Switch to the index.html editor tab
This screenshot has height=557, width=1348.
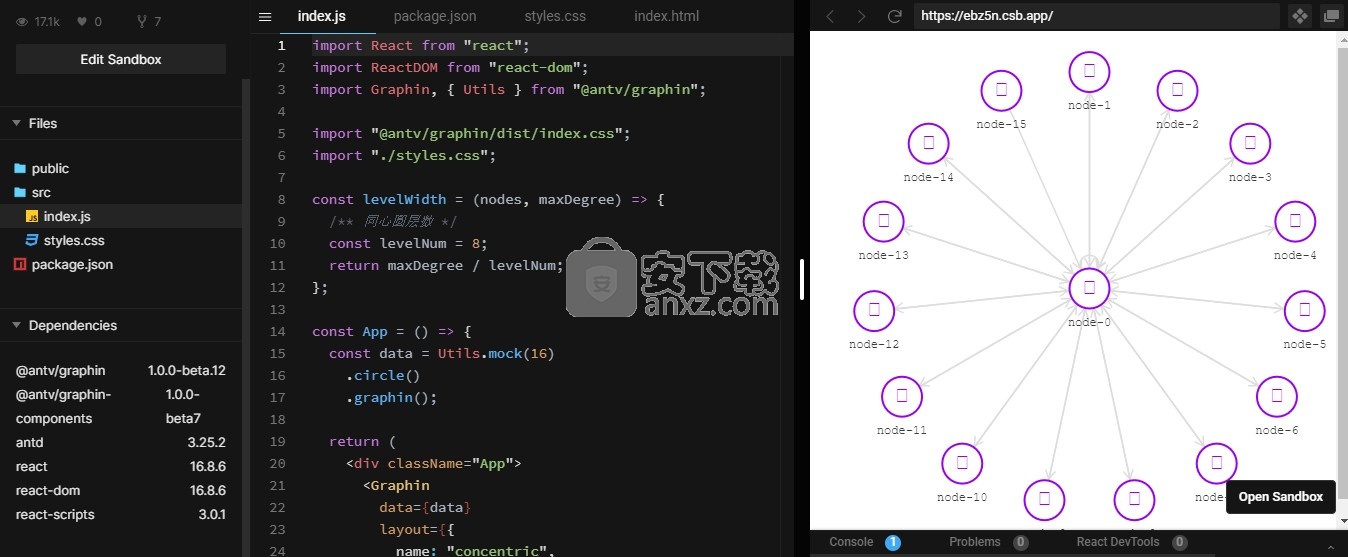[x=667, y=16]
